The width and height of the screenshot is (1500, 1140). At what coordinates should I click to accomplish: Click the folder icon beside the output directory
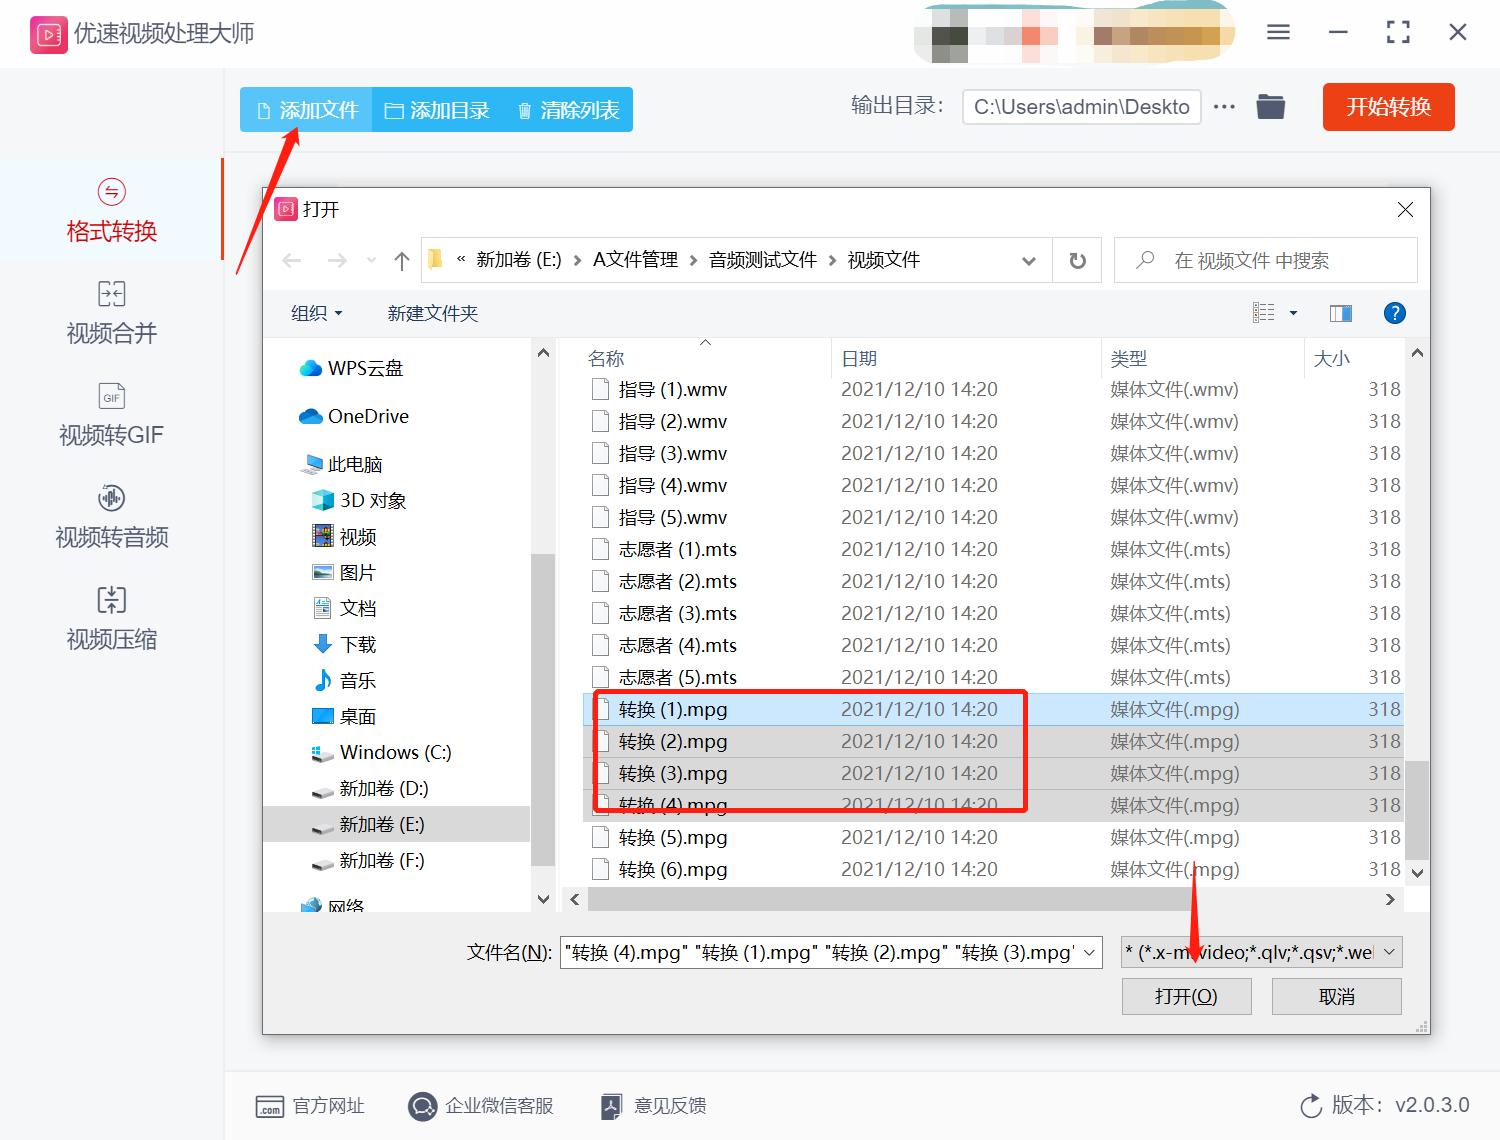click(1270, 106)
